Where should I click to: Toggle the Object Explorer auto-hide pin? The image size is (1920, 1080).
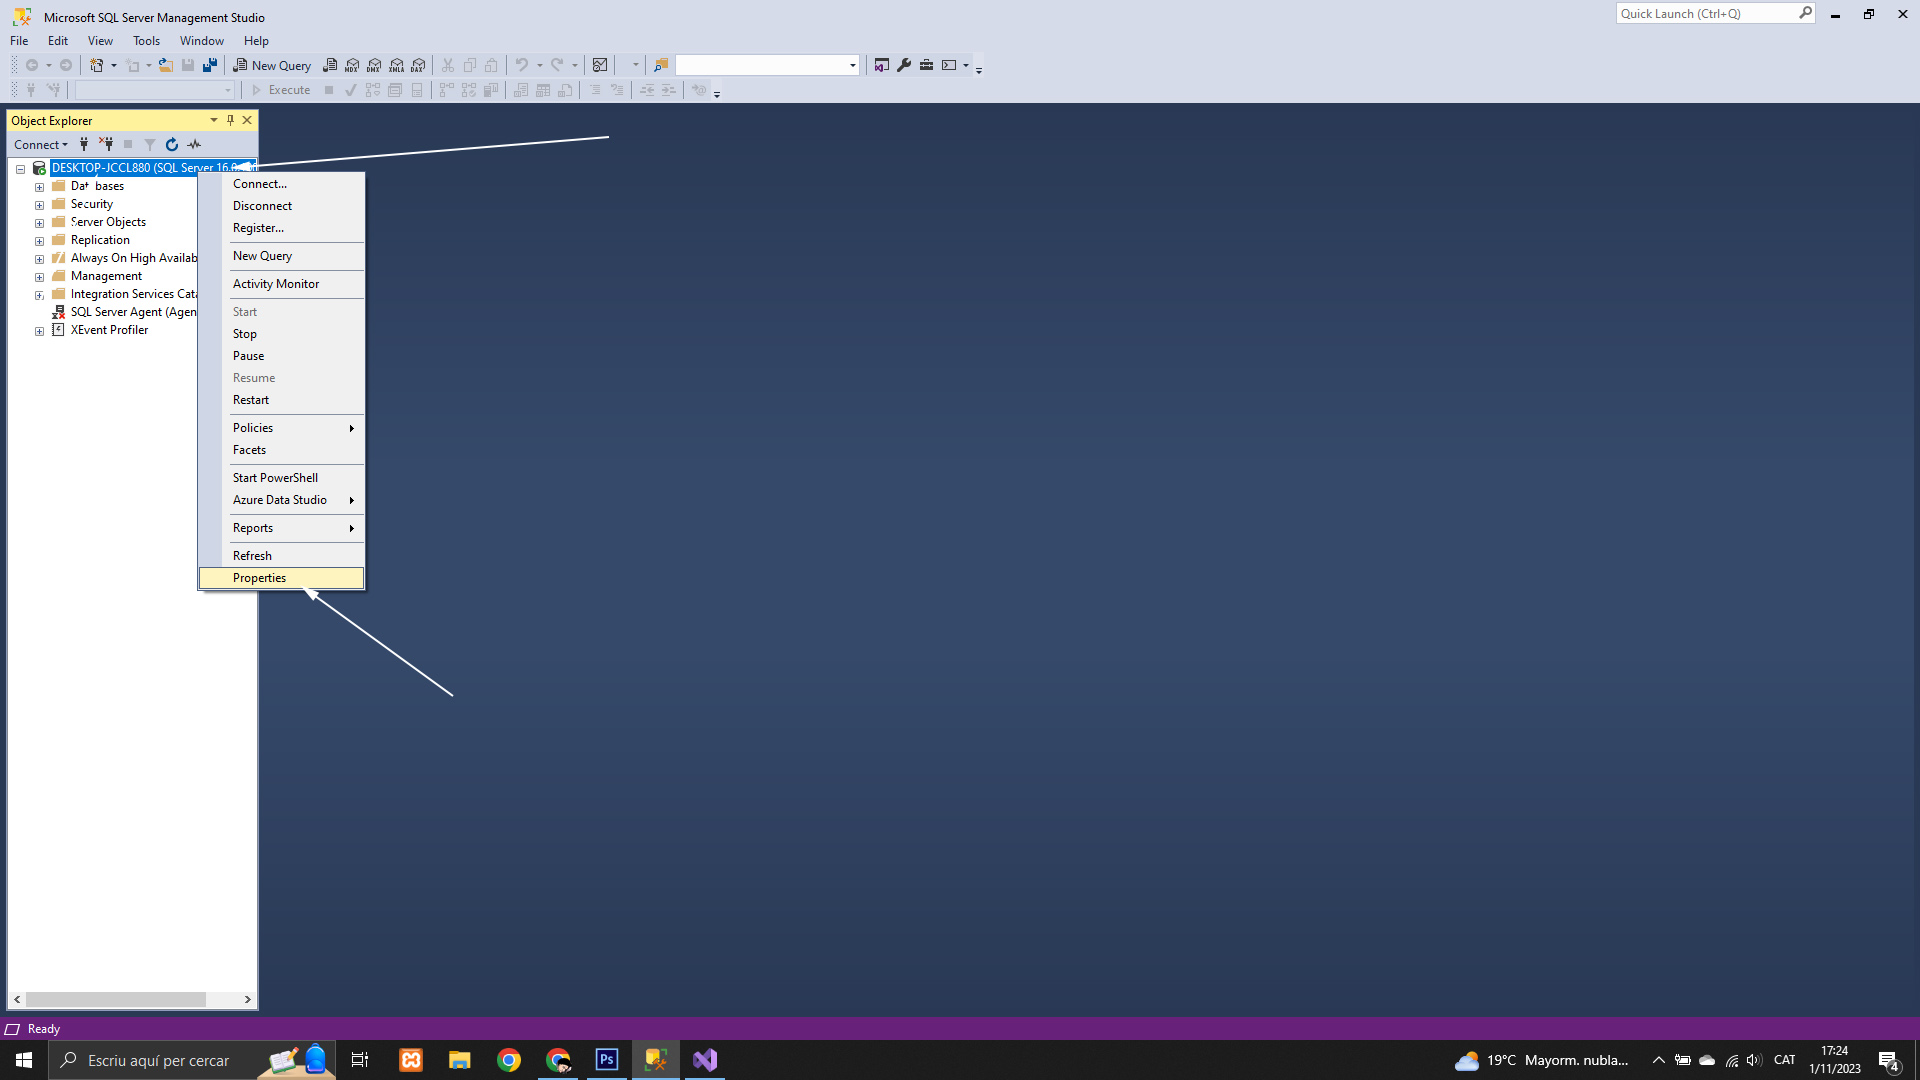[230, 120]
